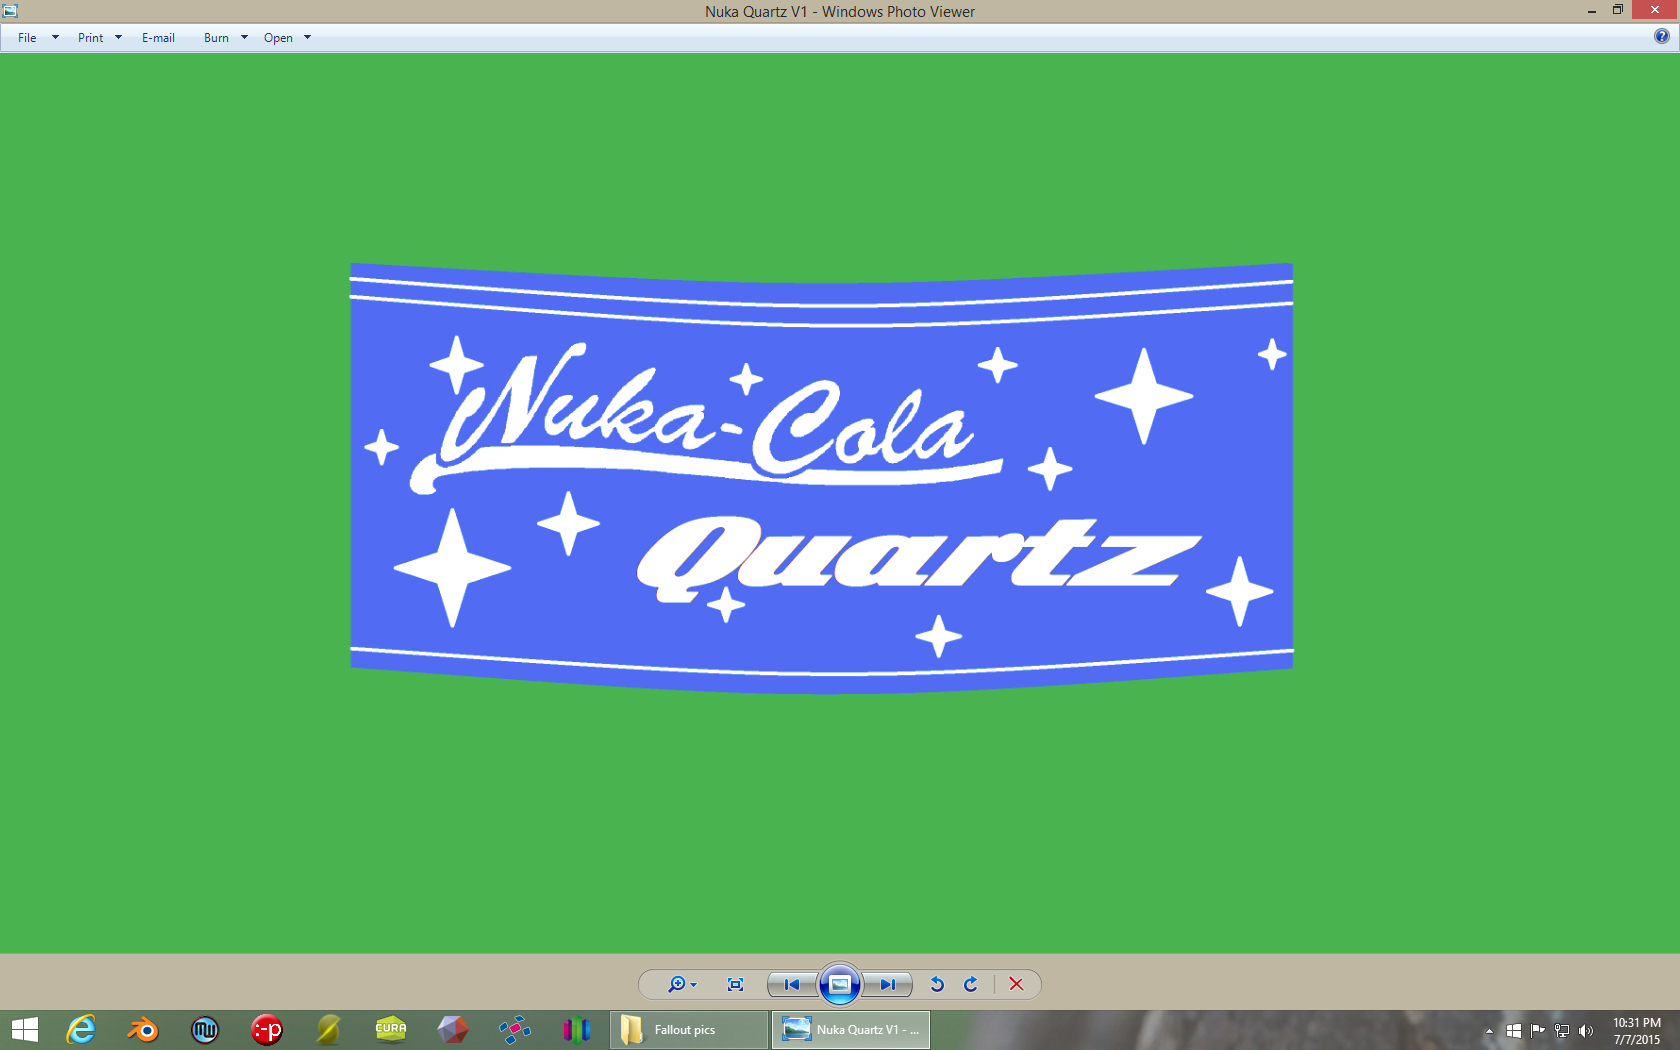Expand the Open dropdown arrow
This screenshot has width=1680, height=1050.
(x=307, y=38)
